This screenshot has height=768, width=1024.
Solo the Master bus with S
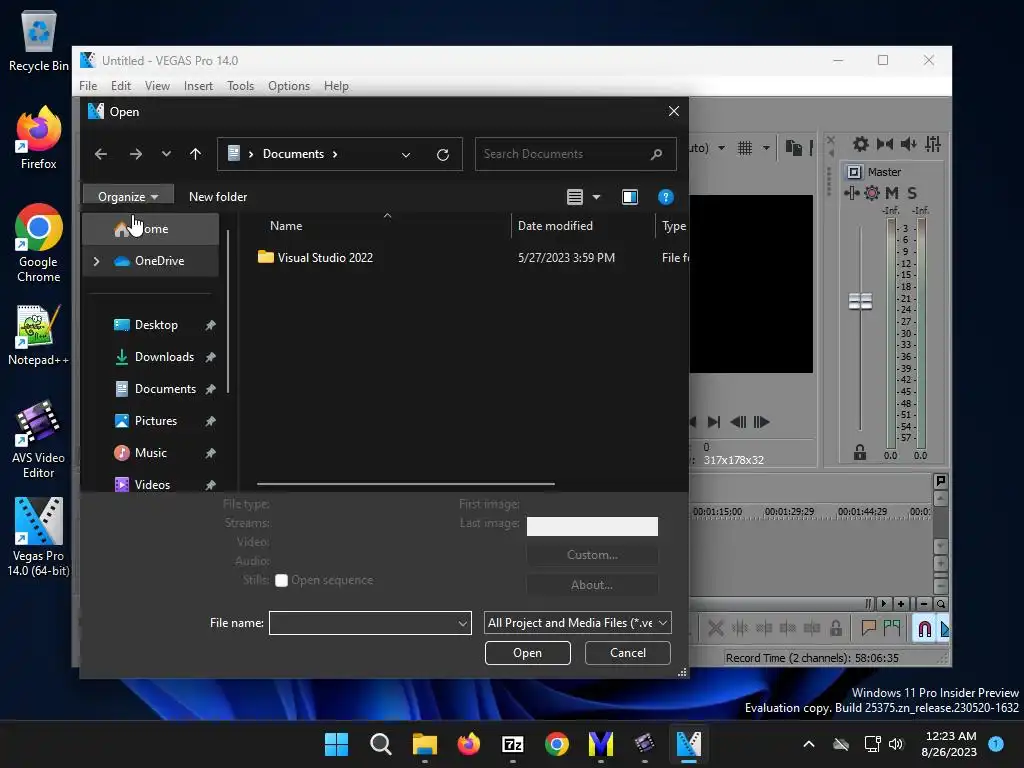[912, 193]
